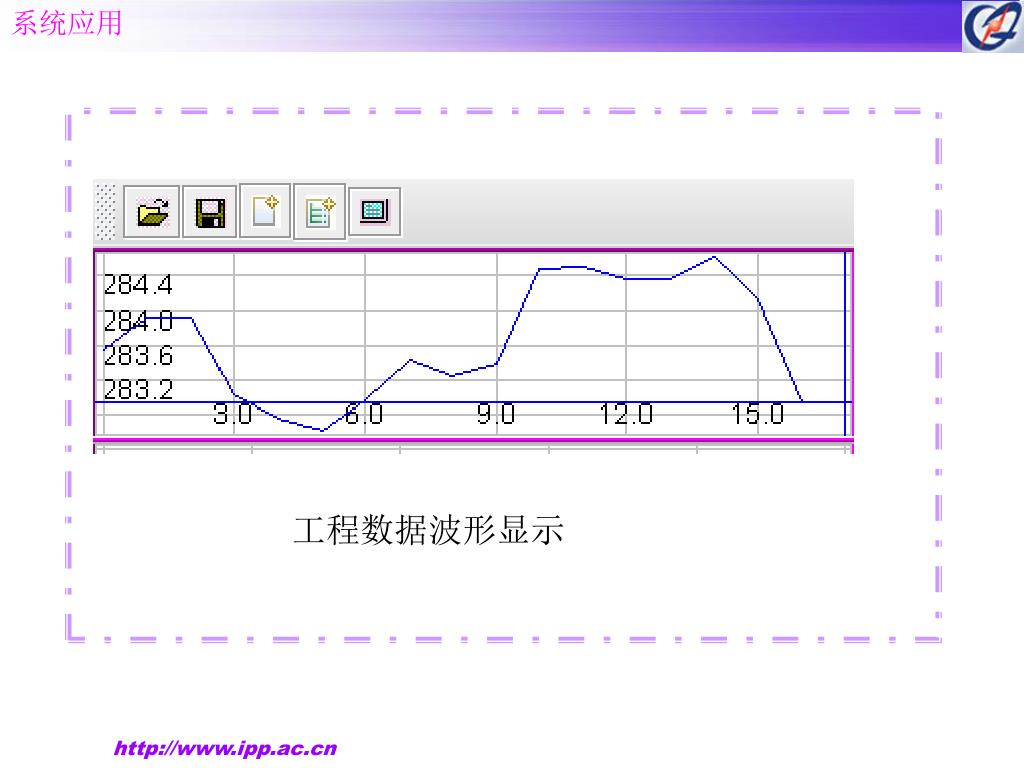This screenshot has width=1024, height=768.
Task: Click the 工程数据波形显示 caption
Action: [428, 530]
